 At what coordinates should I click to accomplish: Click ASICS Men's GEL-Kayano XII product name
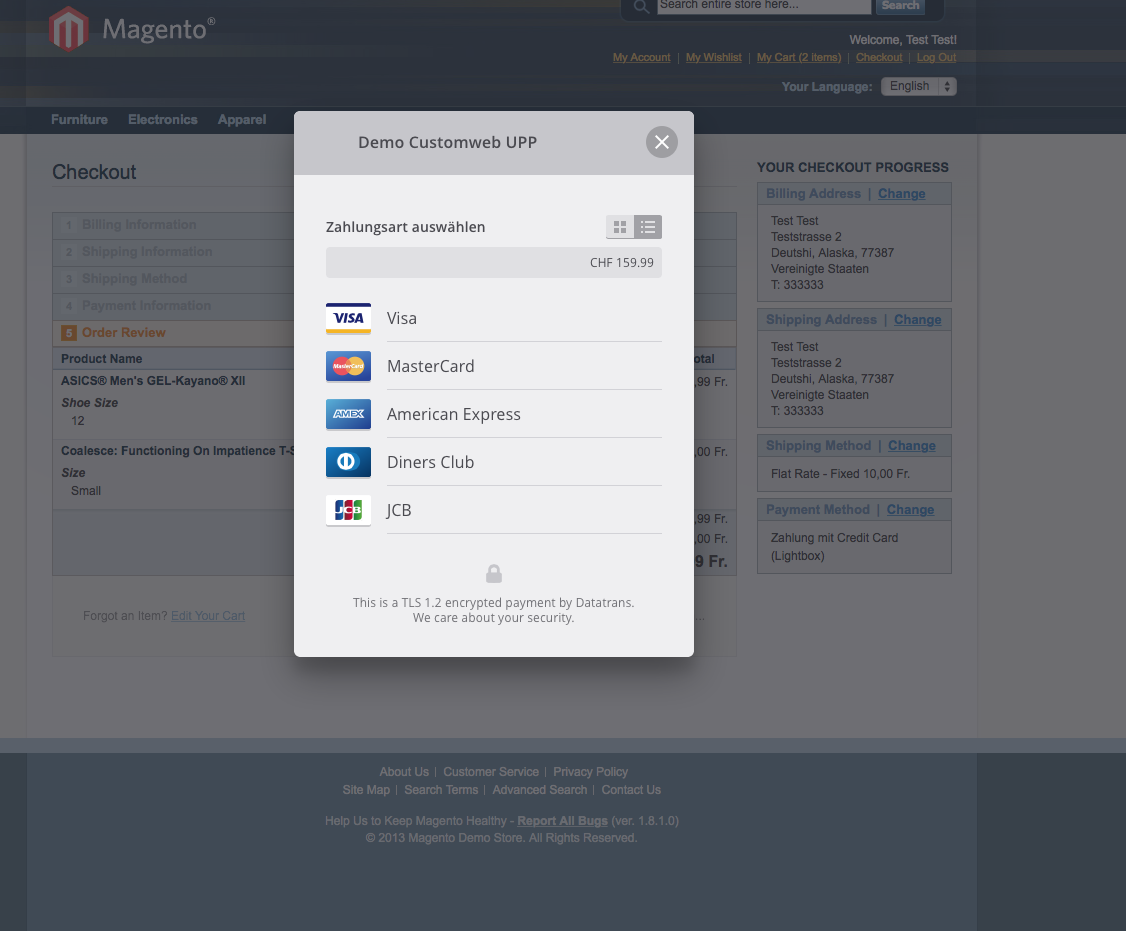153,381
